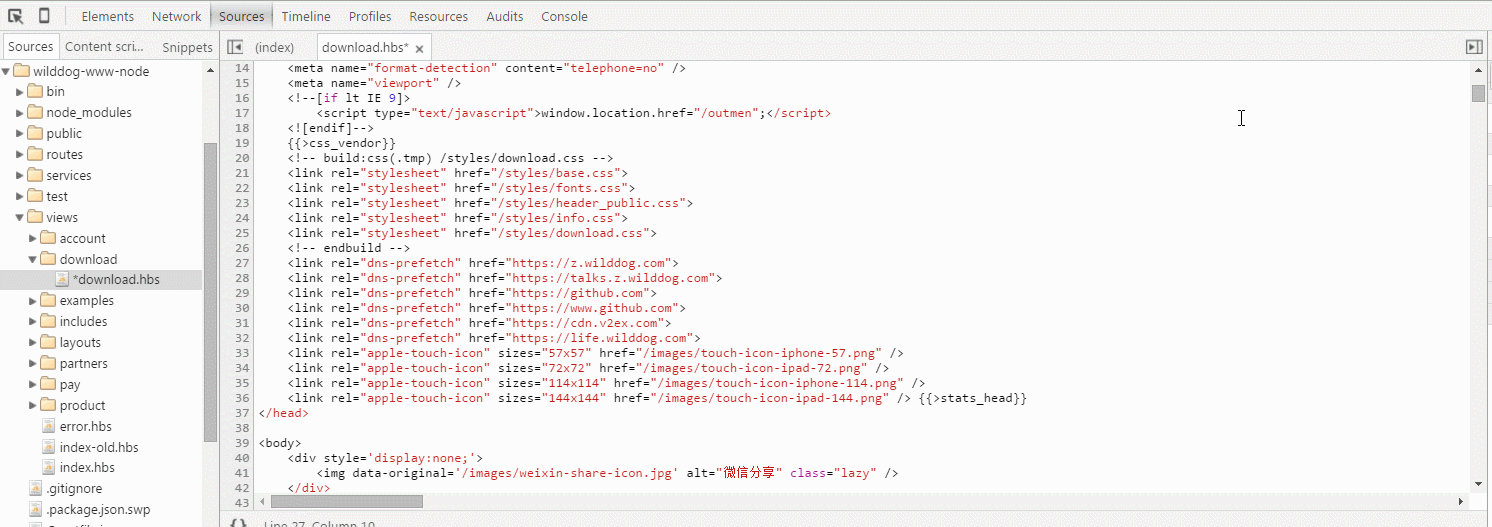
Task: Click the product folder icon
Action: click(x=48, y=405)
